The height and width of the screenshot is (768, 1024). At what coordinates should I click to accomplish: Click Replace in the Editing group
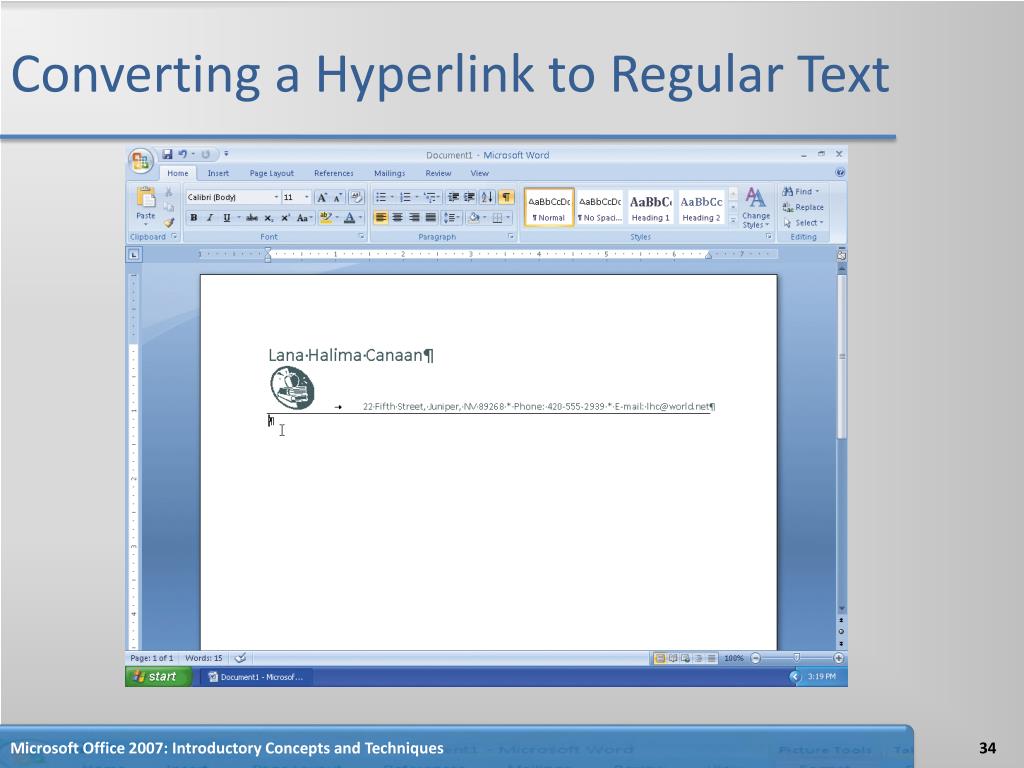click(803, 207)
